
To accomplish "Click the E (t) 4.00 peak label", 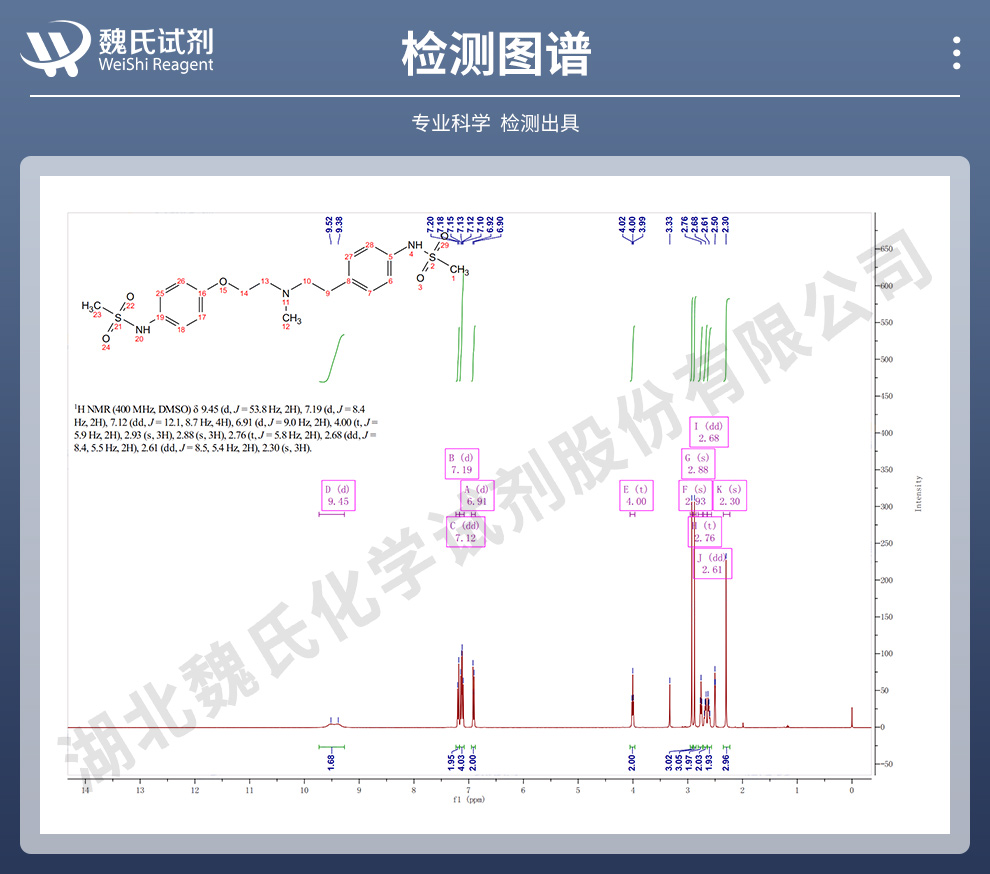I will [x=636, y=496].
